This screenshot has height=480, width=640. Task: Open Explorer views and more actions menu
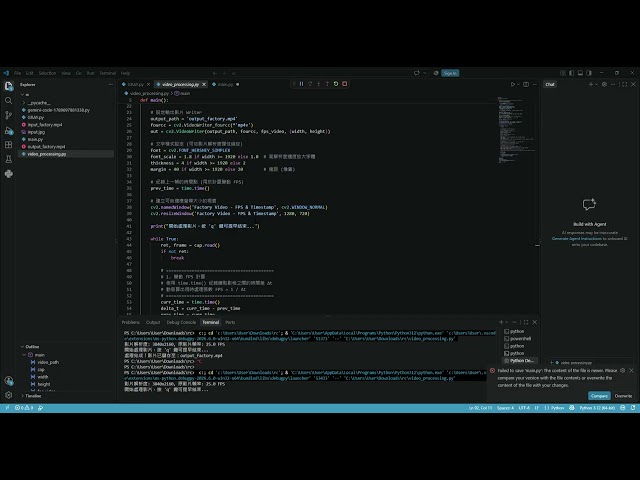pyautogui.click(x=111, y=84)
